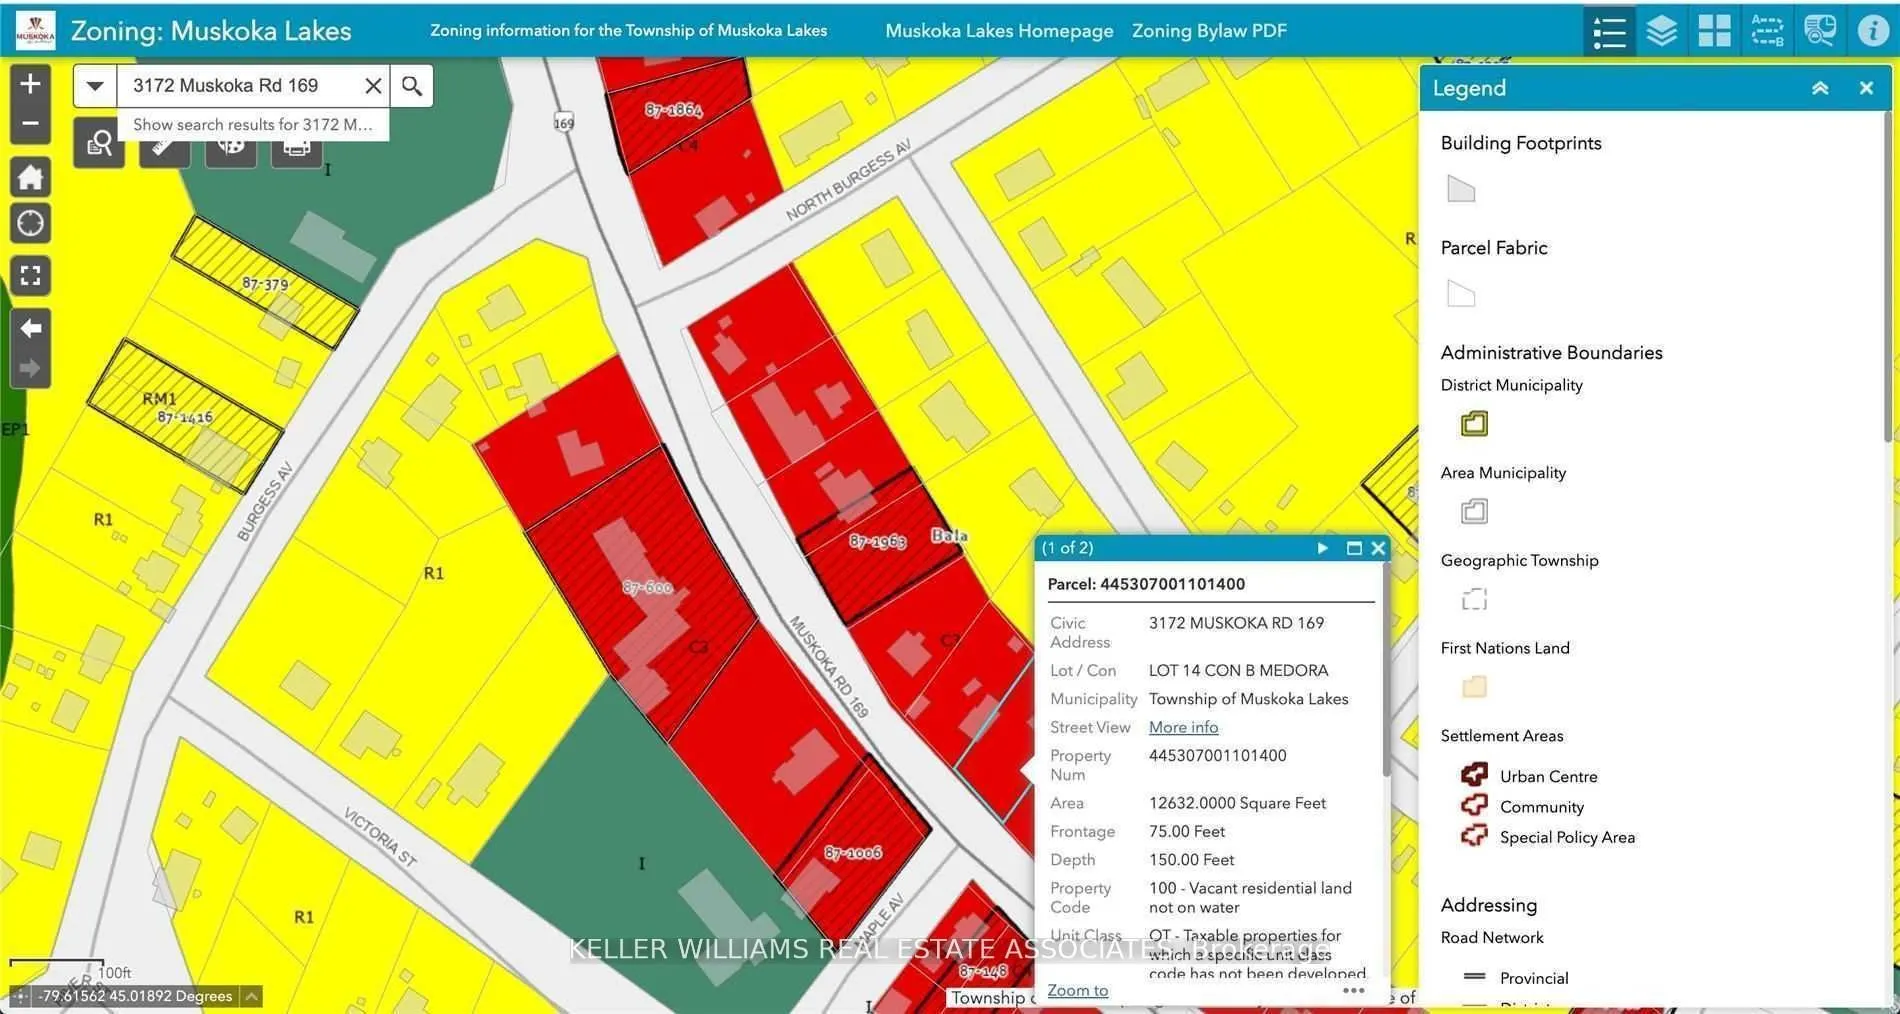This screenshot has height=1014, width=1900.
Task: Open the Zoning Bylaw PDF link
Action: point(1209,31)
